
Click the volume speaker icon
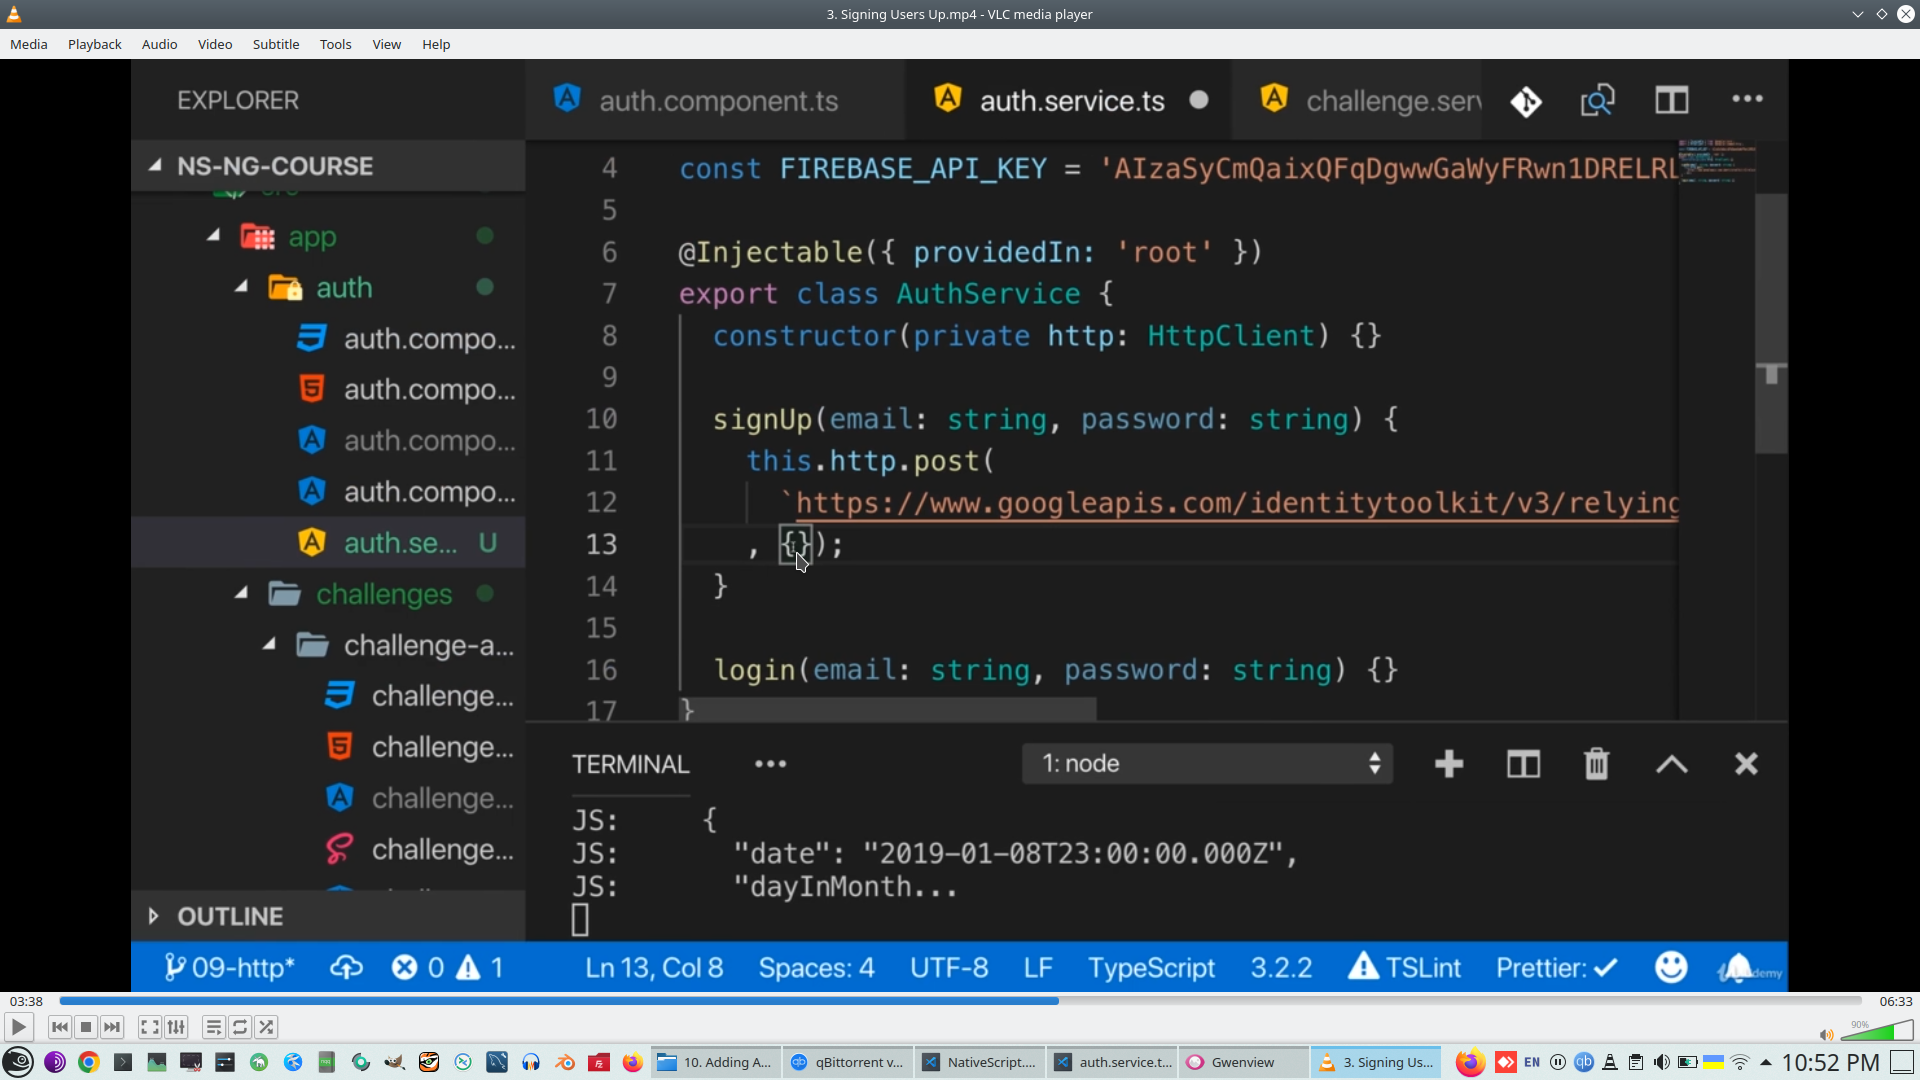pos(1826,1035)
